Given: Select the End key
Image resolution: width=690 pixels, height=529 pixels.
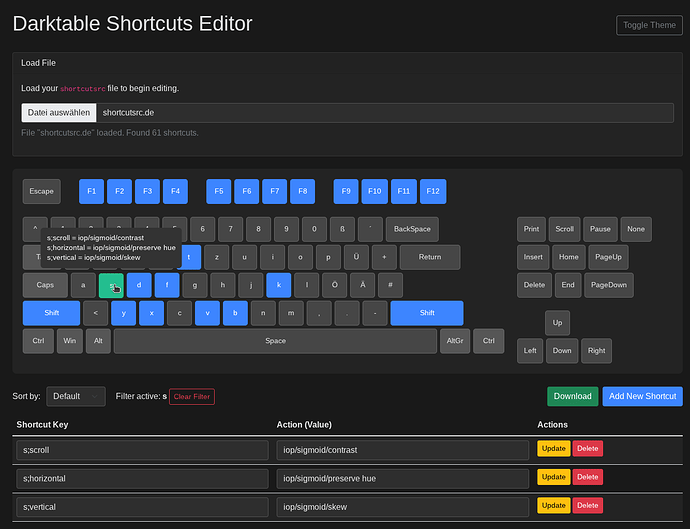Looking at the screenshot, I should (568, 285).
